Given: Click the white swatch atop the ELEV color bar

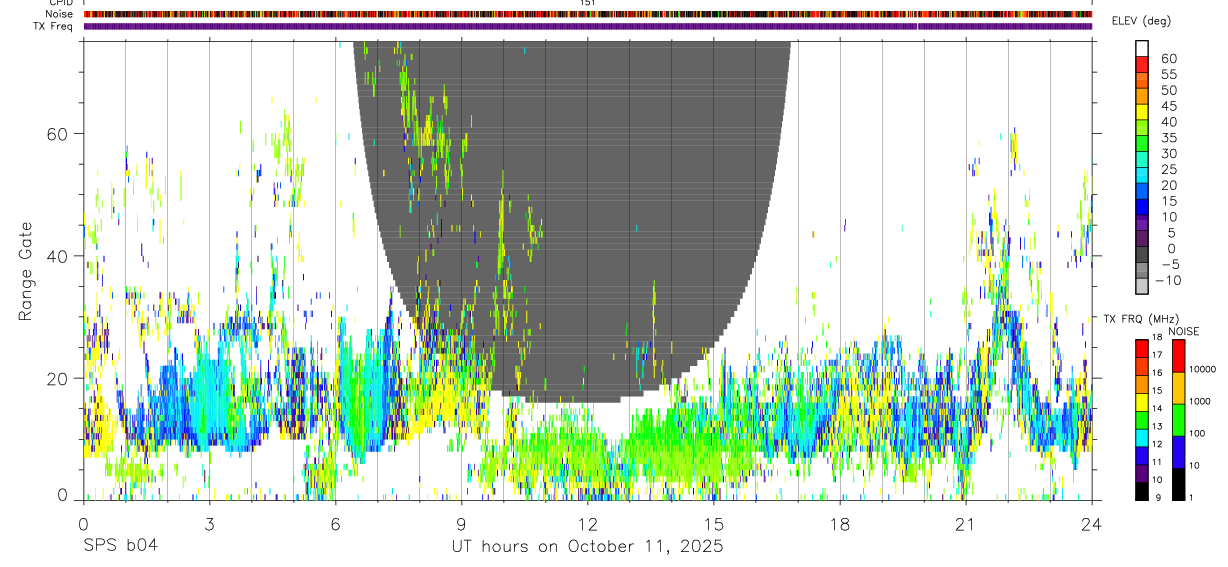Looking at the screenshot, I should [x=1142, y=47].
